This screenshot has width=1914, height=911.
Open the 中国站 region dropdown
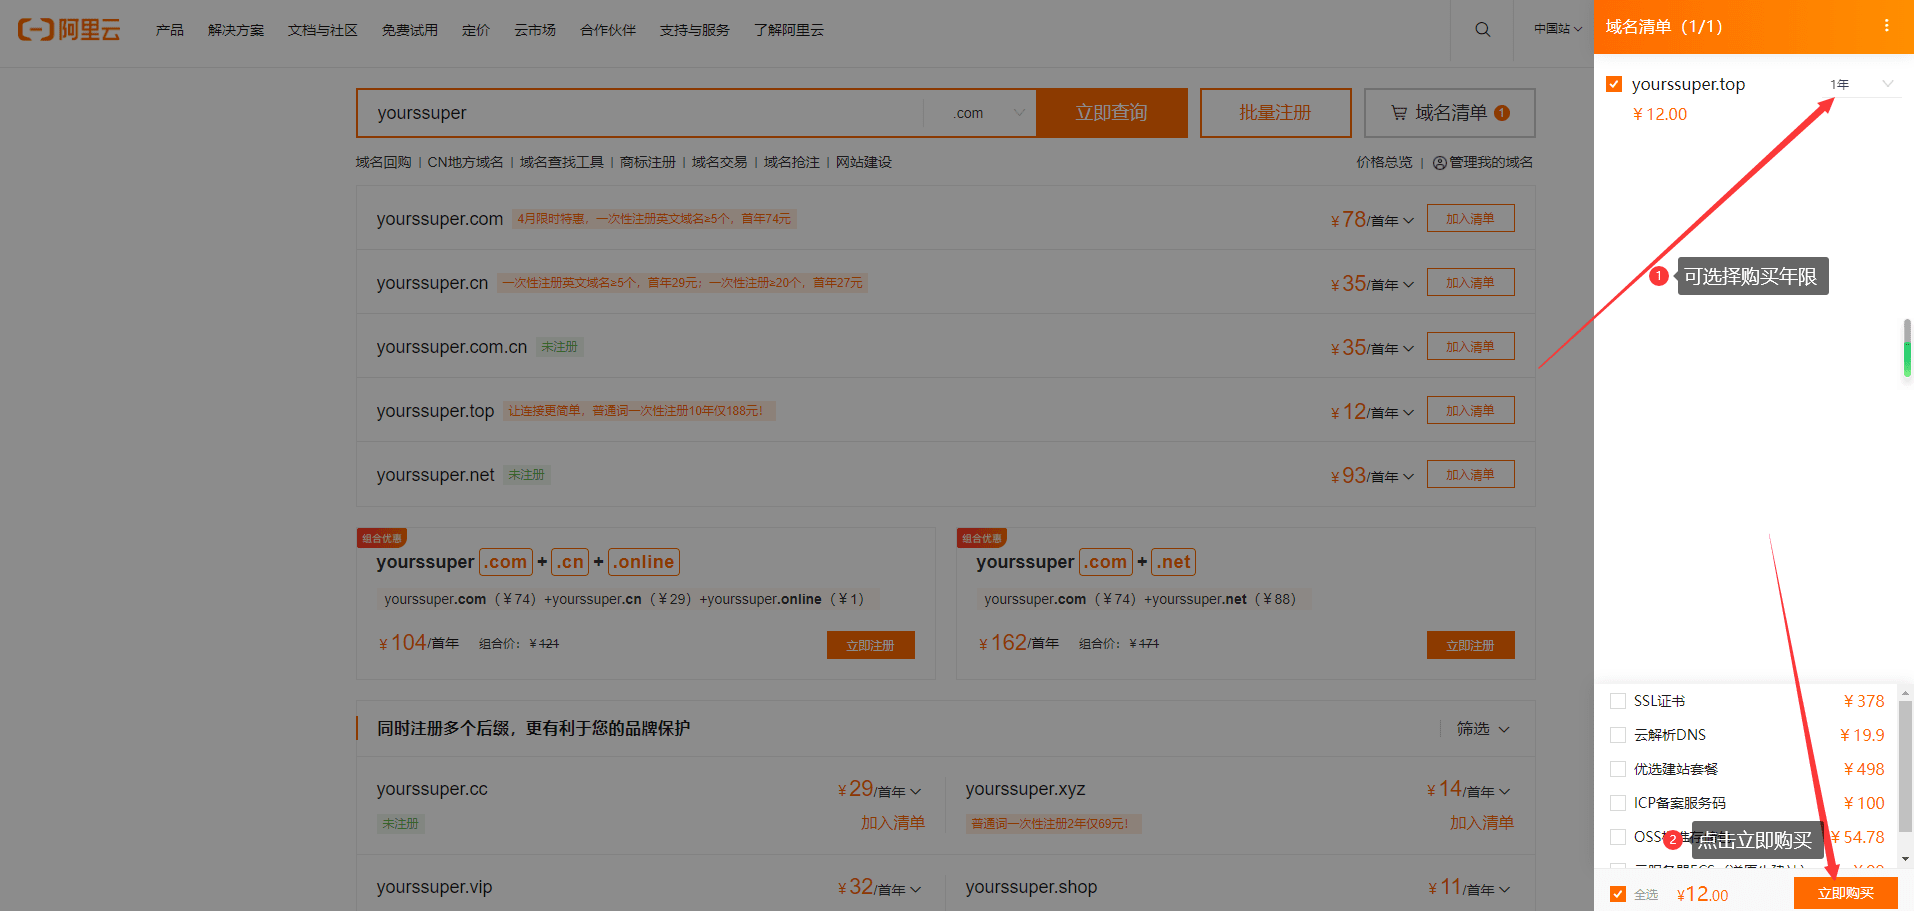click(x=1558, y=29)
